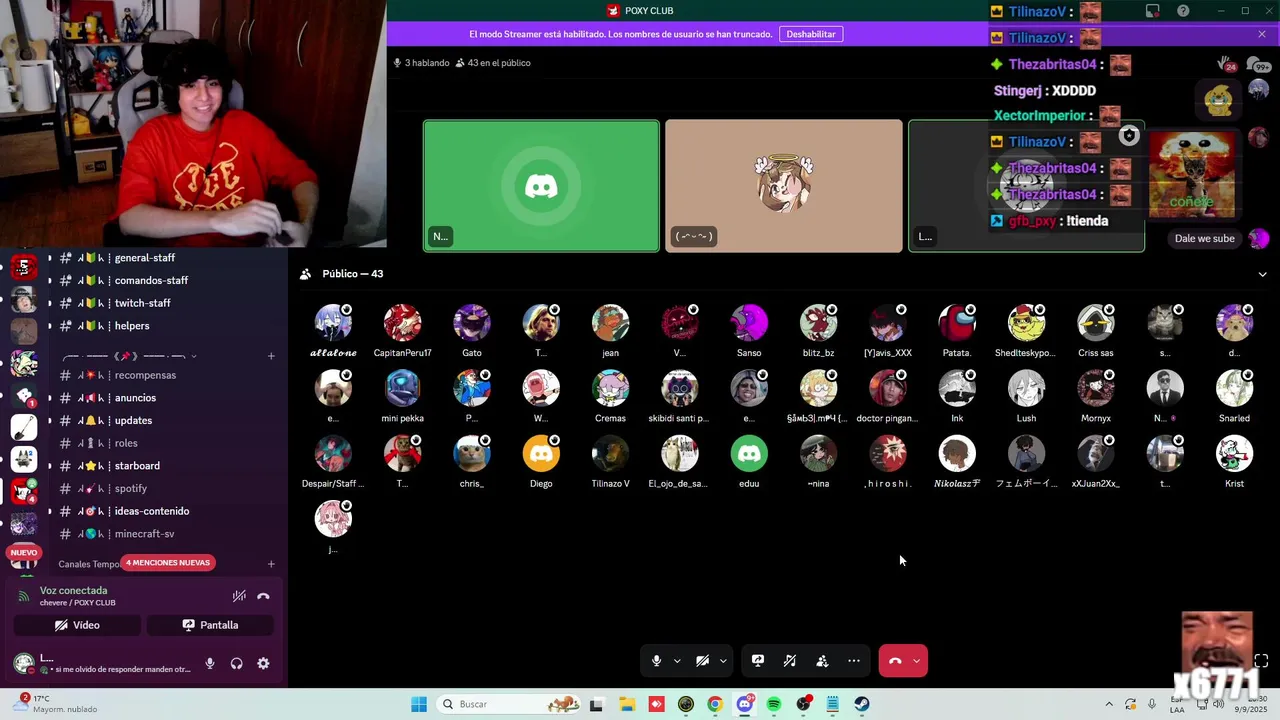The image size is (1280, 720).
Task: Click the Buscar taskbar search box
Action: (x=509, y=704)
